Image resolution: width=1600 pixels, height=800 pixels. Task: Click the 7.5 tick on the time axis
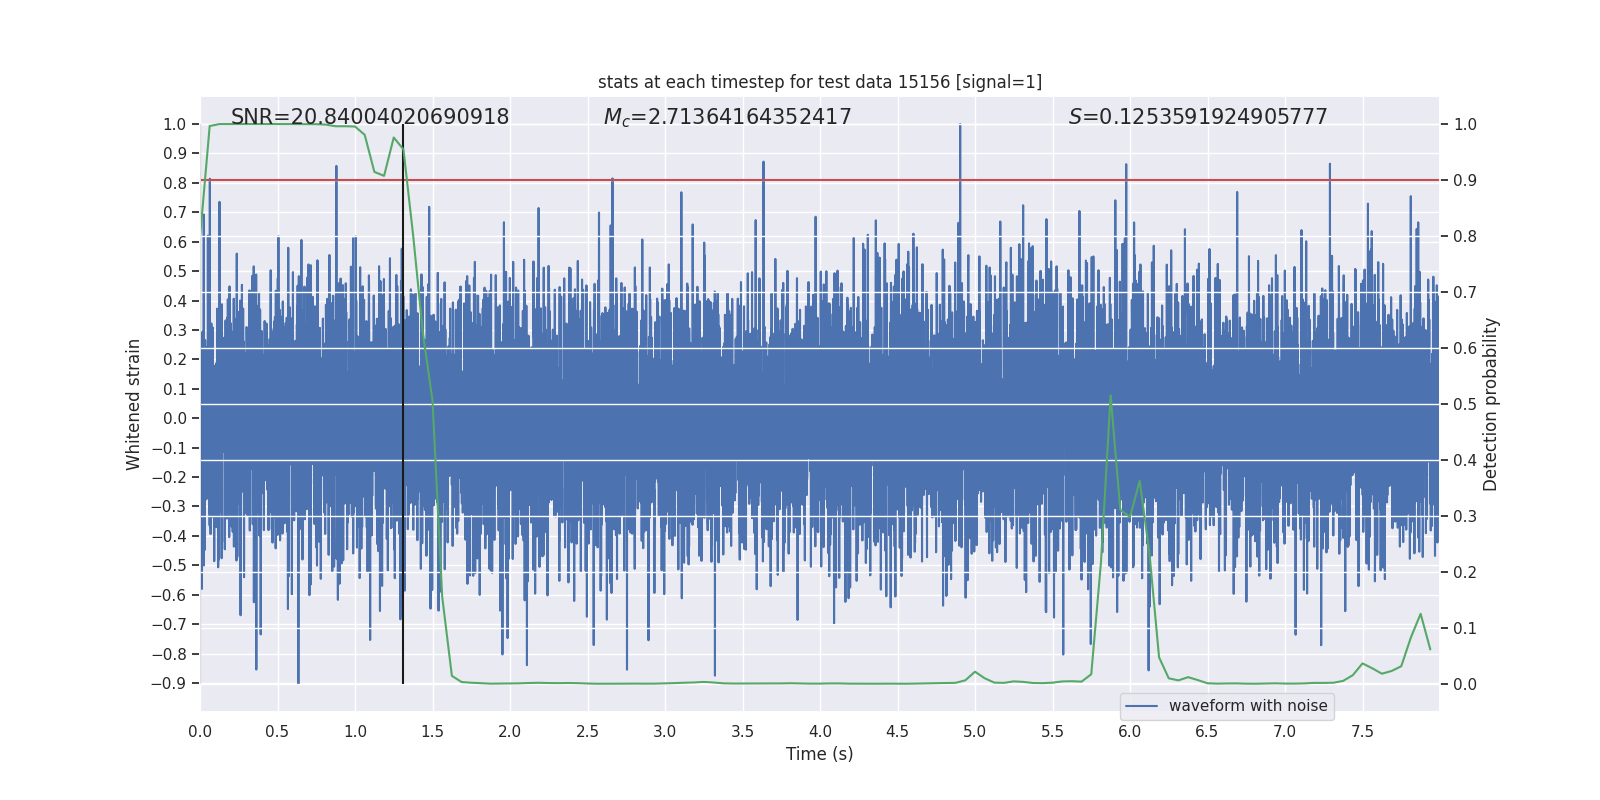pyautogui.click(x=1362, y=731)
